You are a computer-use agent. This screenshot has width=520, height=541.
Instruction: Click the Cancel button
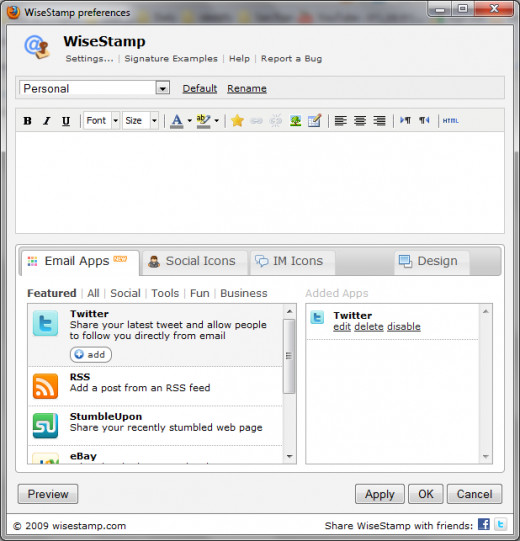tap(474, 494)
